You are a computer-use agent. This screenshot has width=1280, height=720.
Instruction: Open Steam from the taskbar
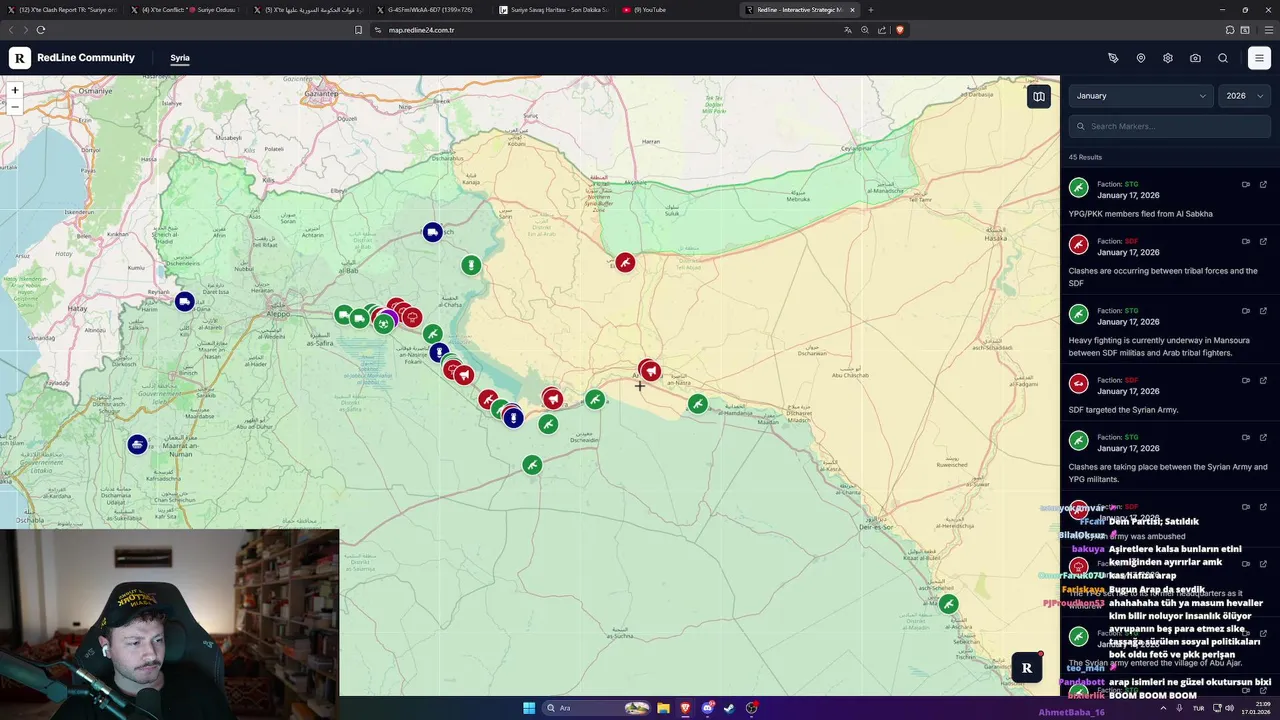click(x=729, y=708)
